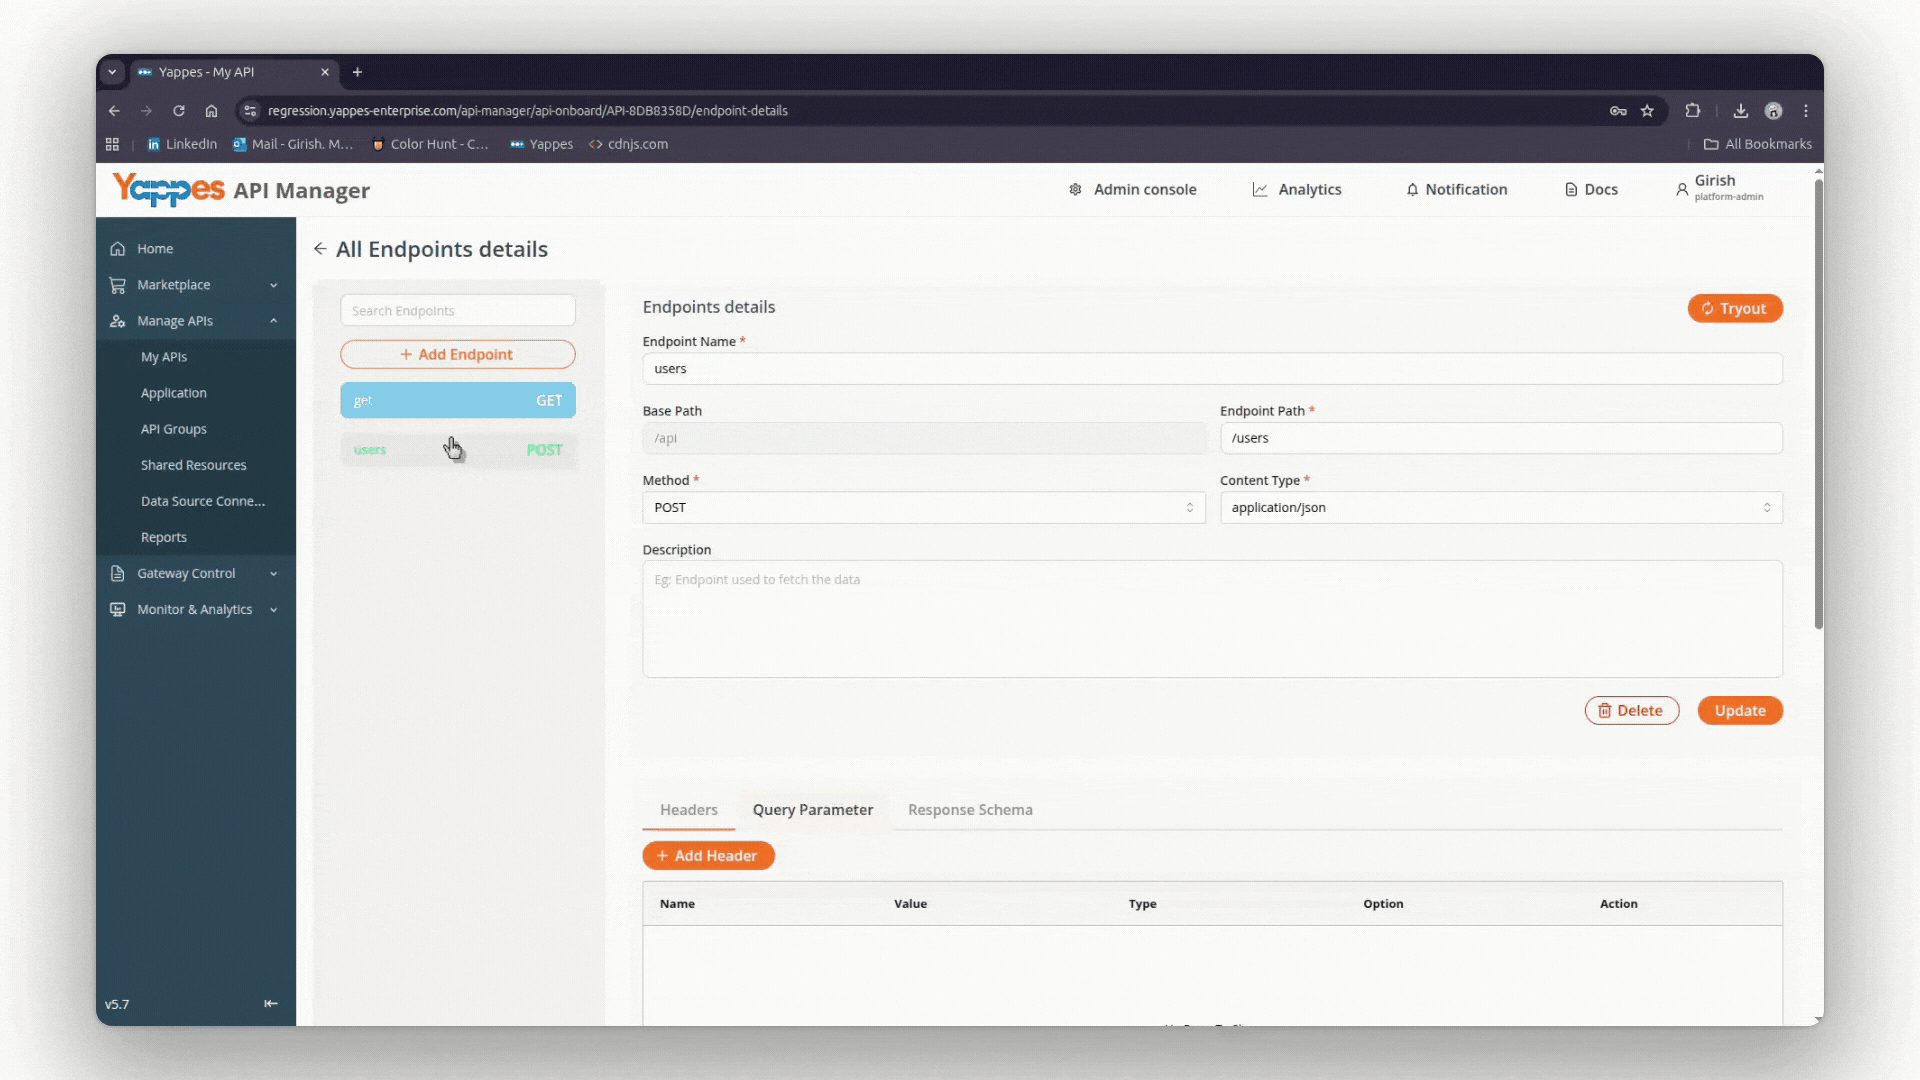Collapse the Manage APIs section

(x=196, y=321)
